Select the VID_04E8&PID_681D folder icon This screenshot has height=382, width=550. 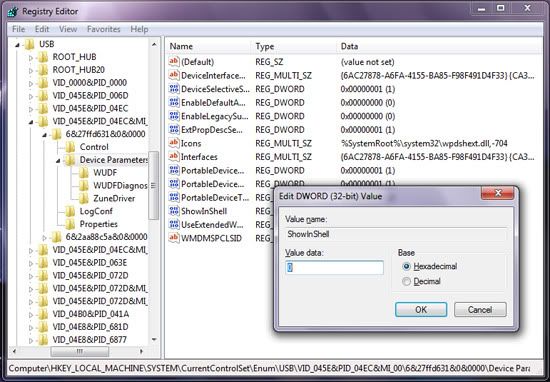coord(43,327)
